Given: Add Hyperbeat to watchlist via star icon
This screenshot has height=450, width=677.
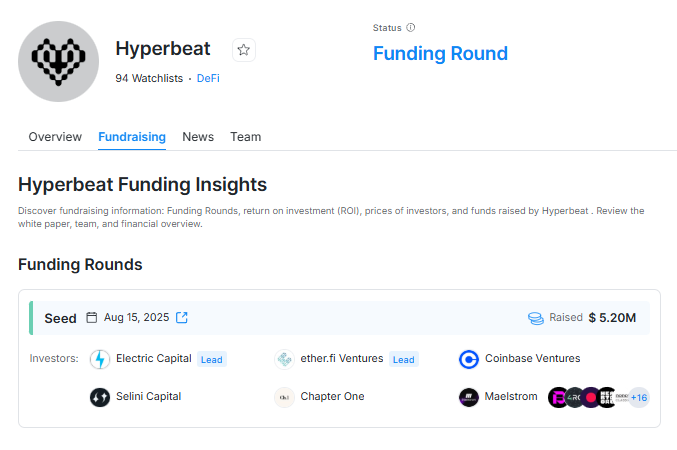Looking at the screenshot, I should point(244,50).
